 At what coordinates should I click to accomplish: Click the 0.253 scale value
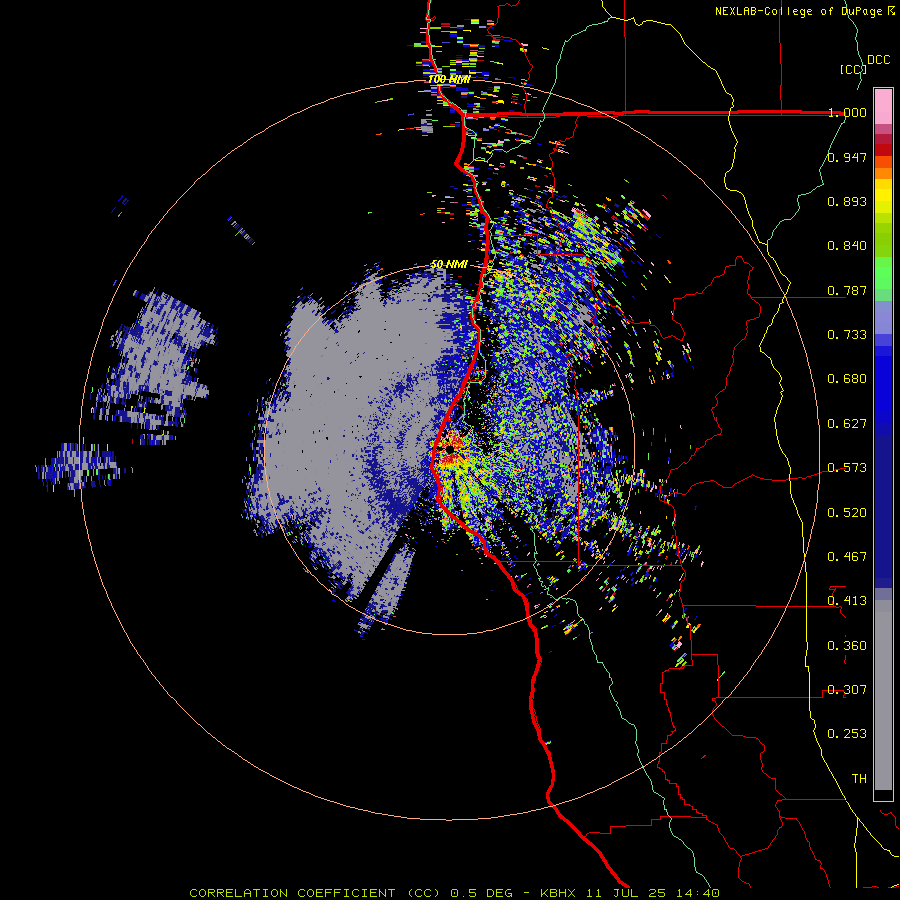(x=847, y=734)
